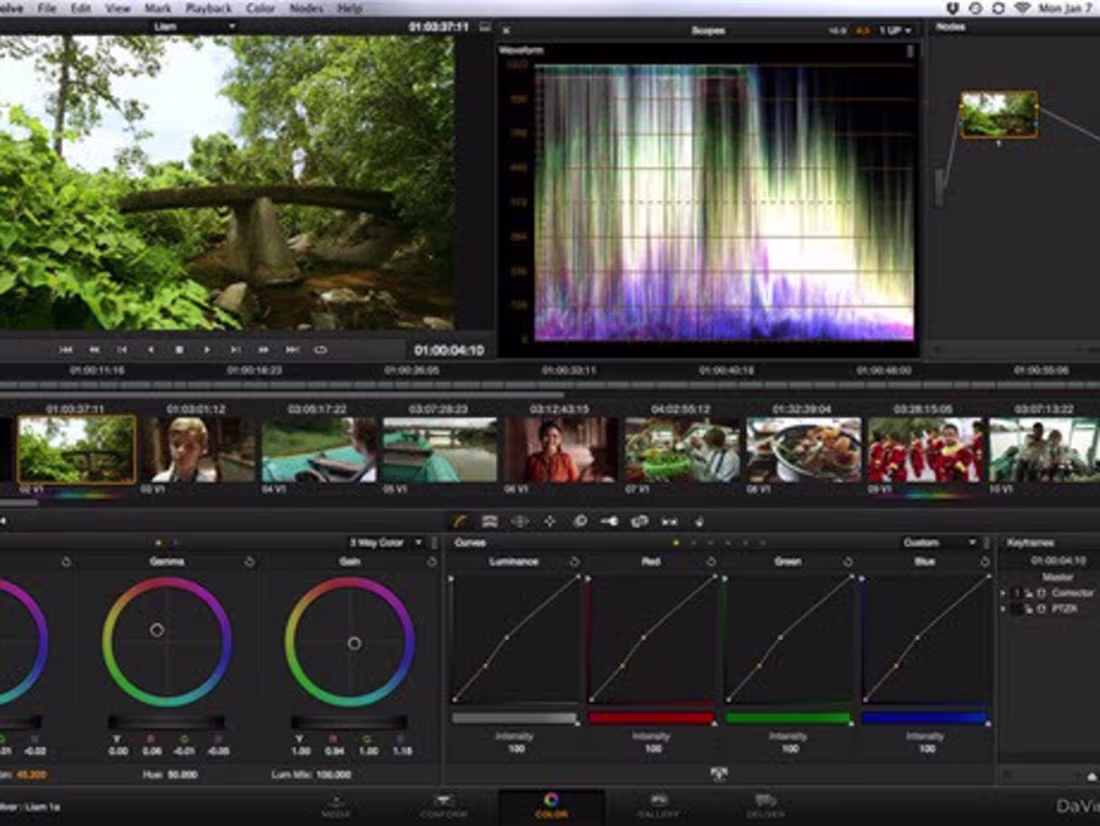
Task: Open the Blur palette icon
Action: click(x=580, y=521)
